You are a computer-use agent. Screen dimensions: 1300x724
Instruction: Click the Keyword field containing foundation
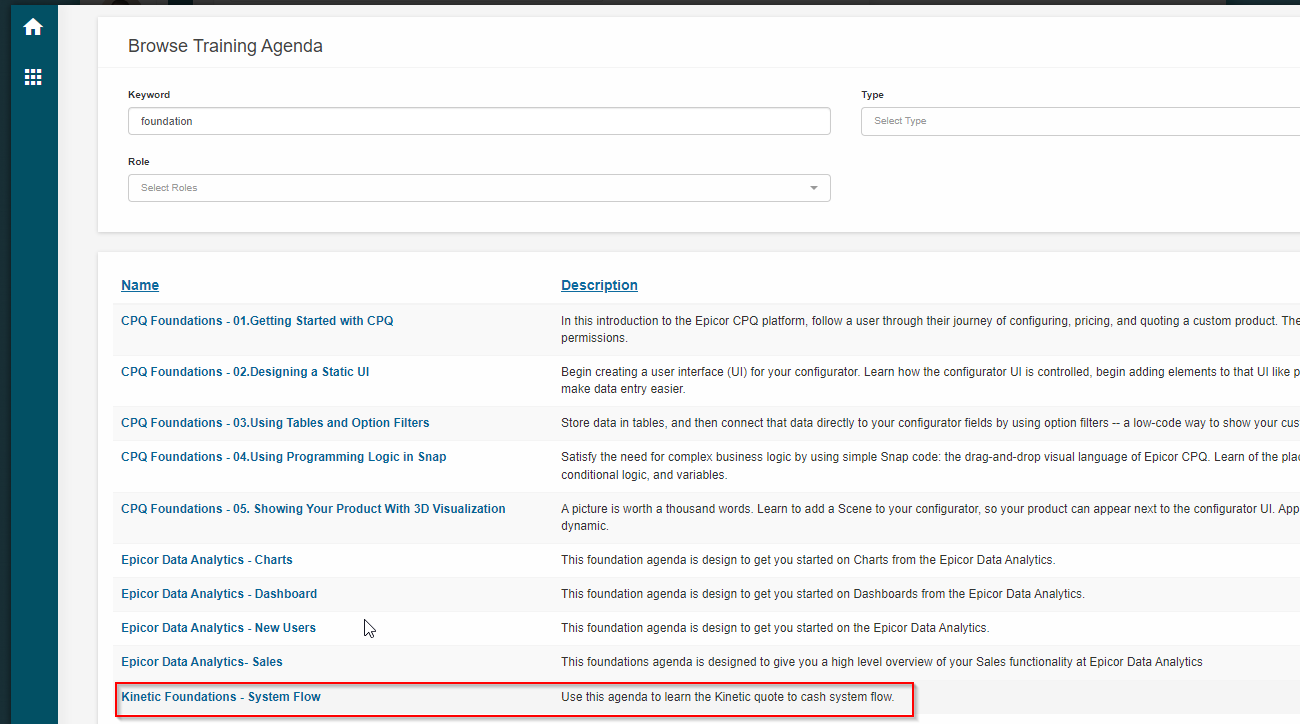click(x=479, y=121)
